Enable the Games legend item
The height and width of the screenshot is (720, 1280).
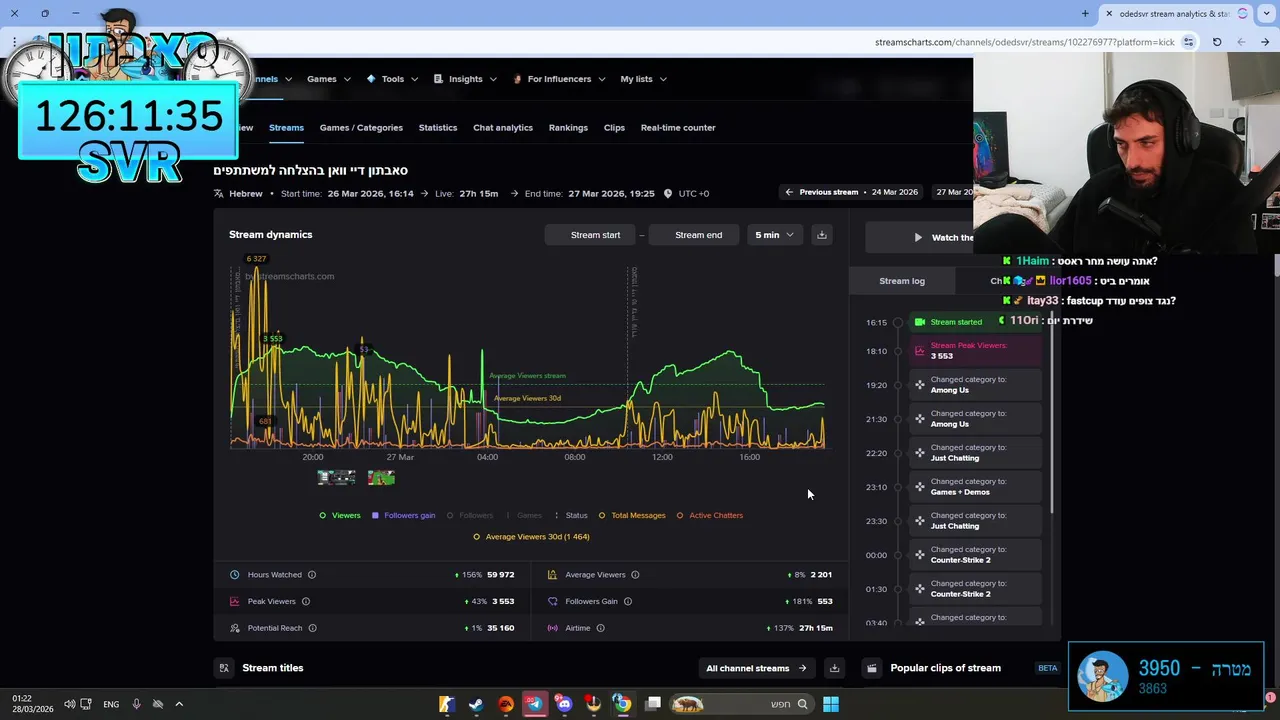524,515
